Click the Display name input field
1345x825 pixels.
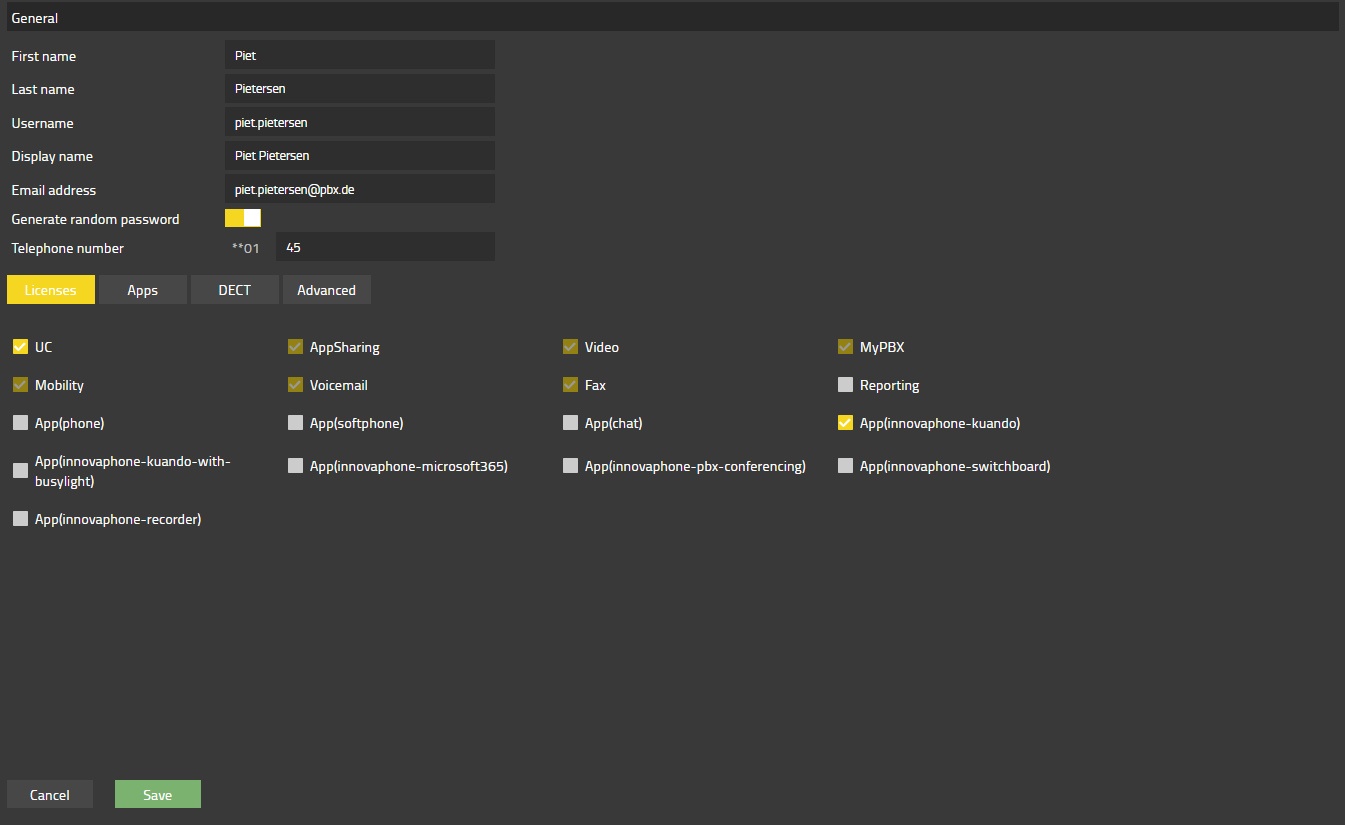pyautogui.click(x=360, y=155)
